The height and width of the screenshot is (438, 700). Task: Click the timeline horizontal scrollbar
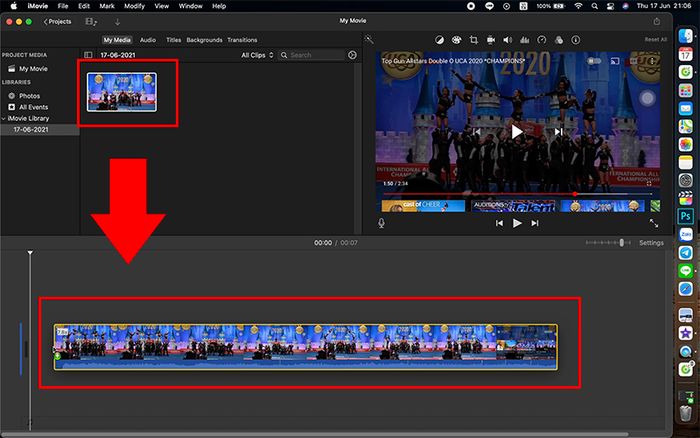pyautogui.click(x=314, y=434)
